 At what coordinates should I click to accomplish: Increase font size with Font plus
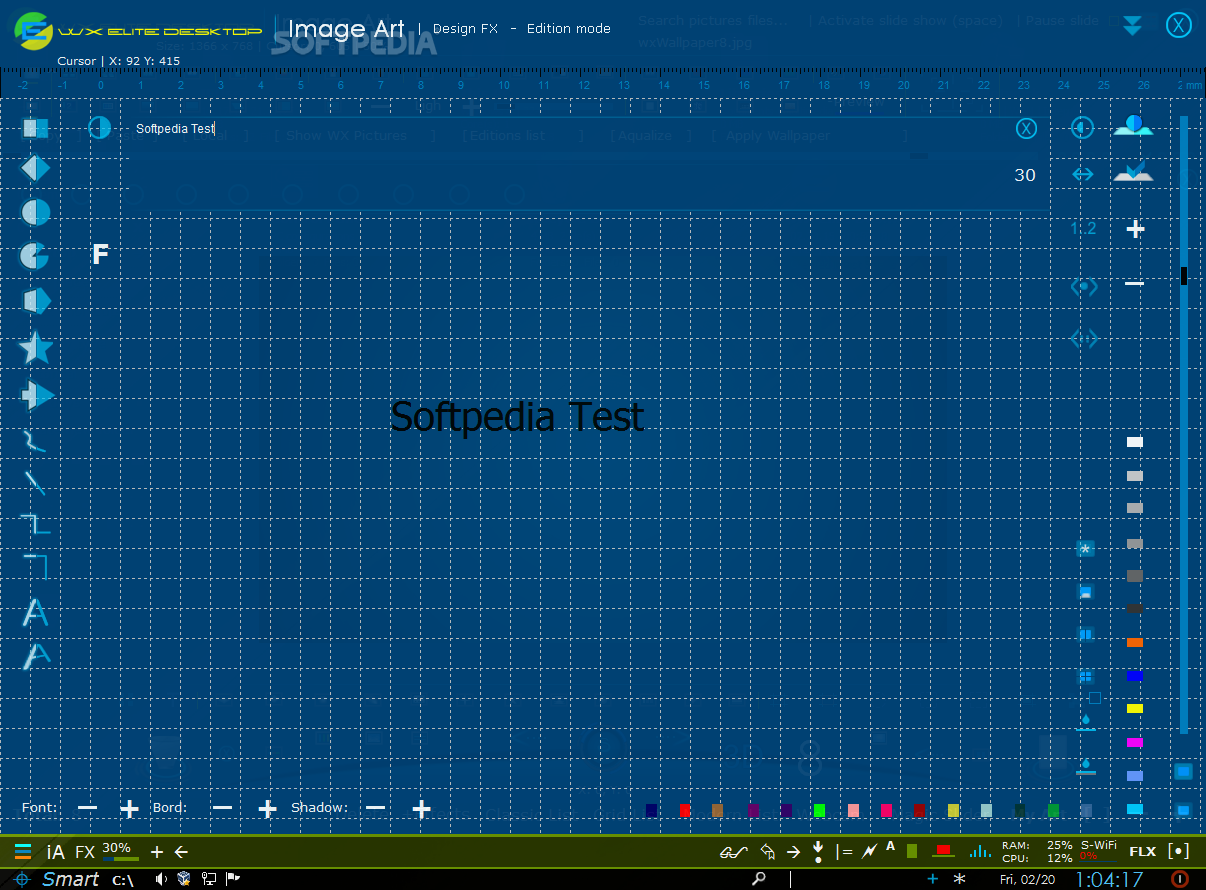[x=129, y=808]
